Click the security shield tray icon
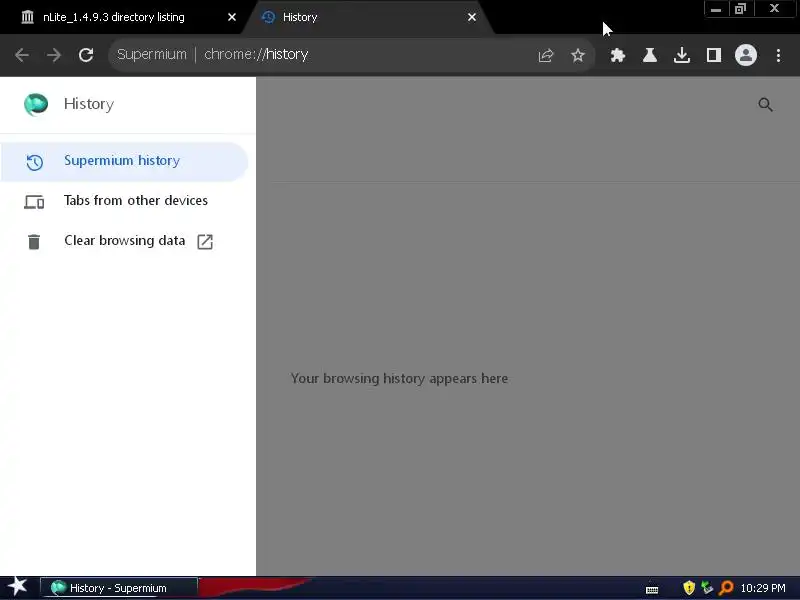 tap(689, 588)
